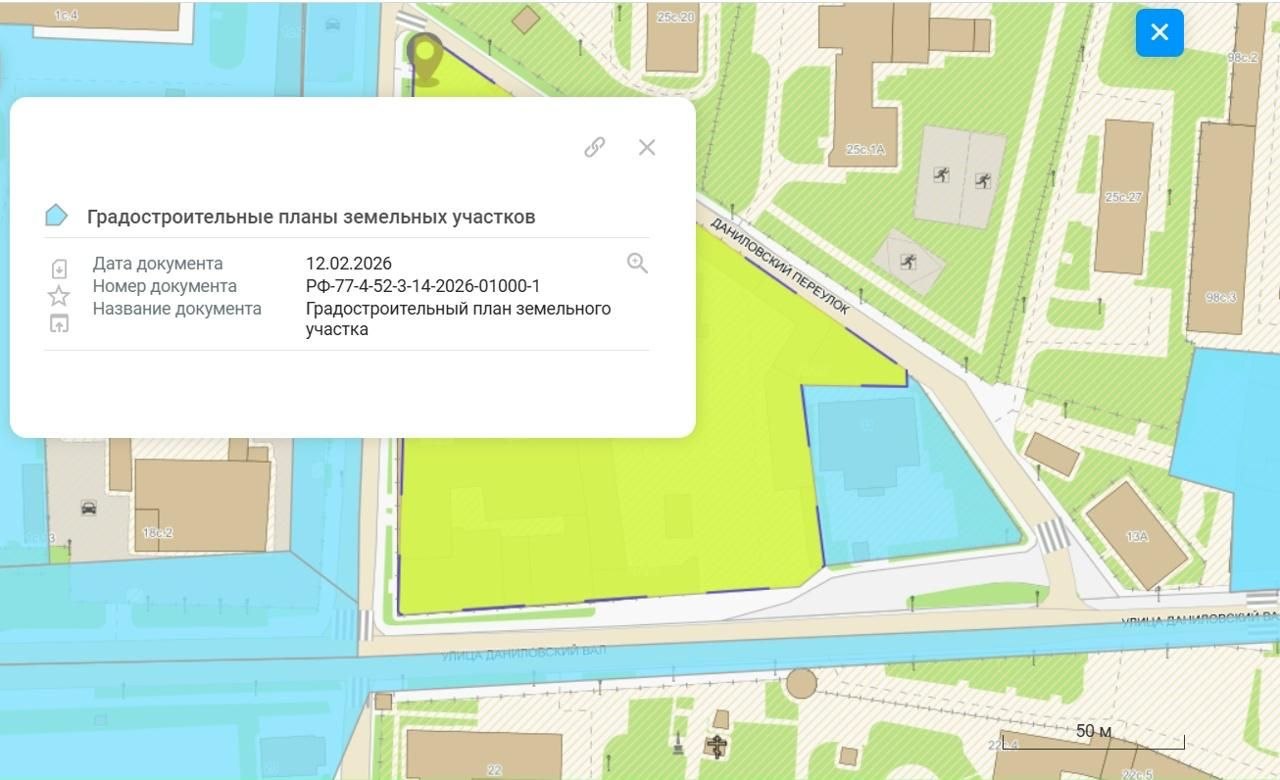Close the land plot info popup

click(x=647, y=147)
